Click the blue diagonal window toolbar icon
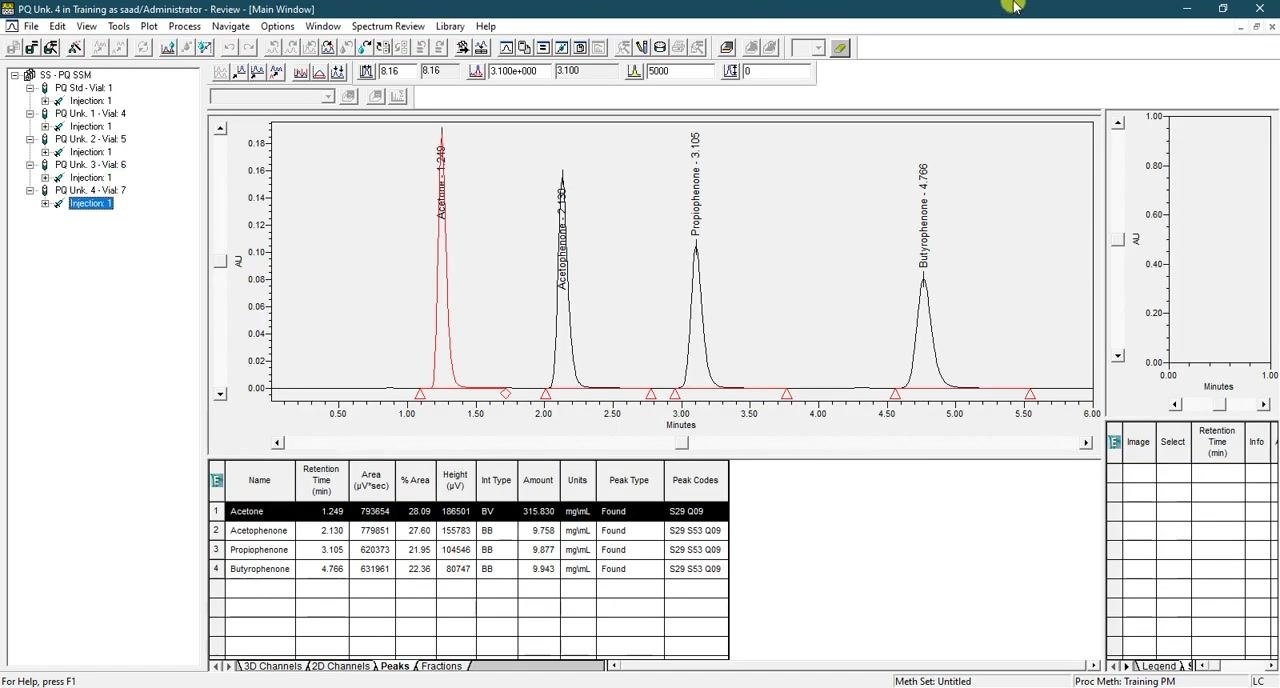This screenshot has height=688, width=1280. pyautogui.click(x=561, y=47)
